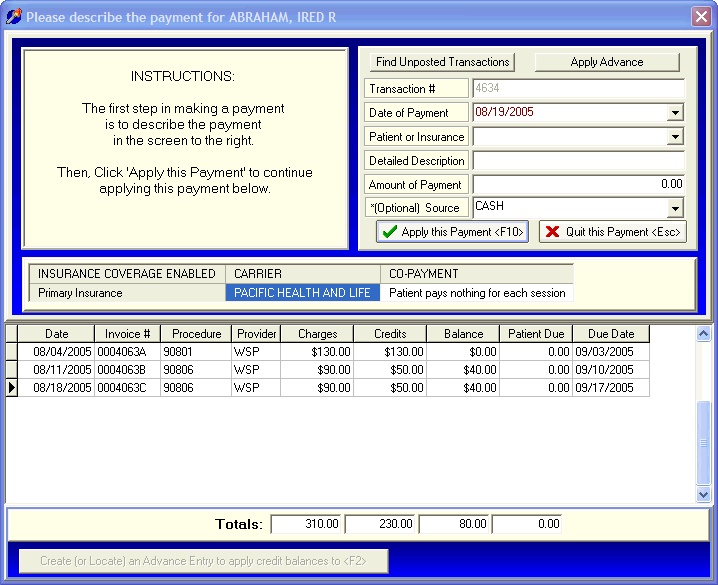This screenshot has height=585, width=718.
Task: Click the Detailed Description text field
Action: [x=578, y=161]
